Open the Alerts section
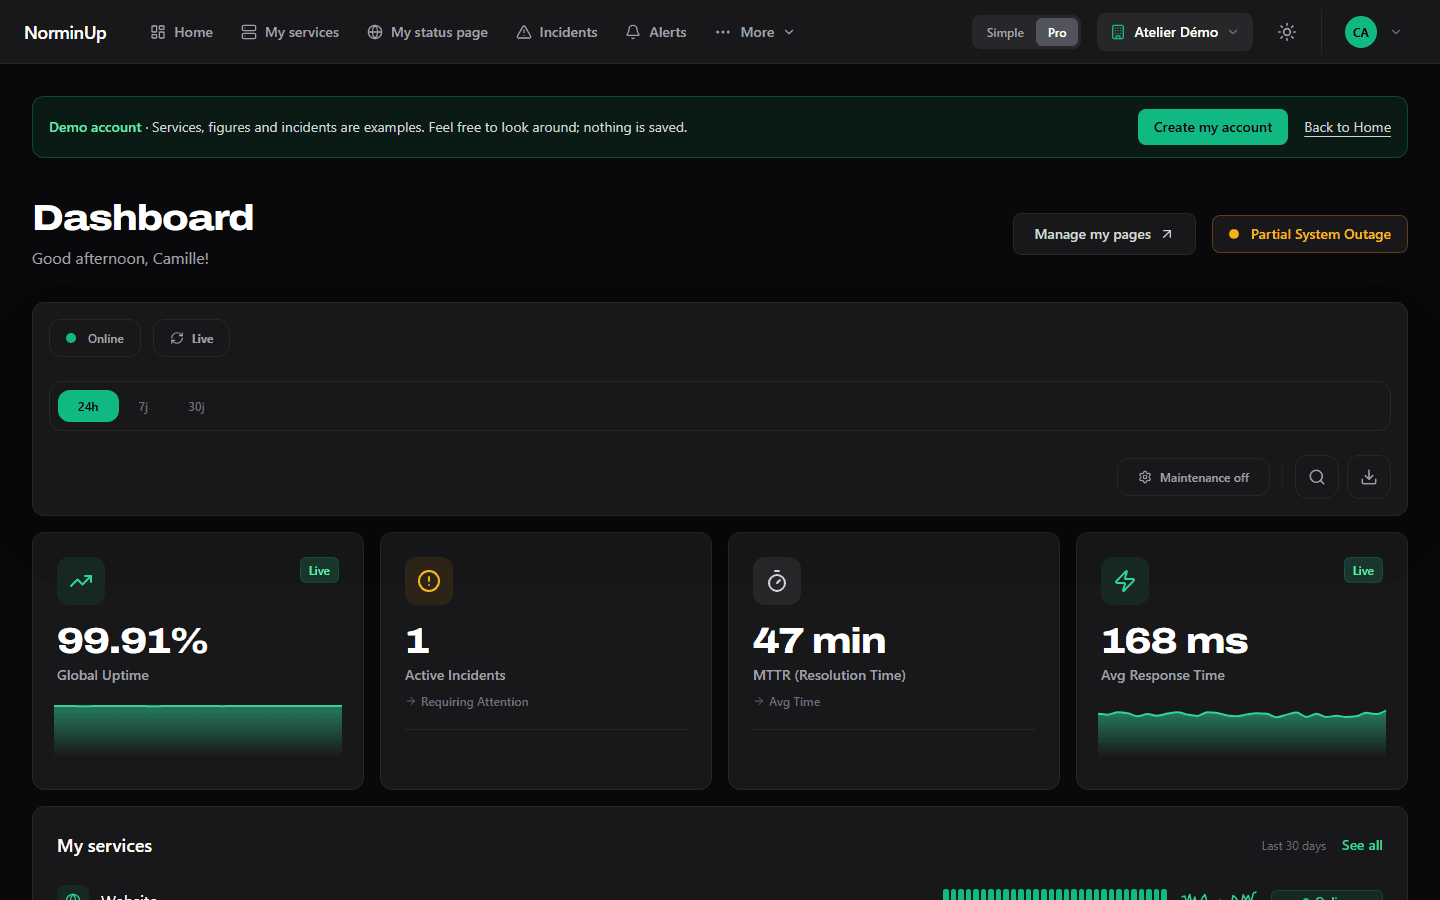The width and height of the screenshot is (1440, 900). [x=656, y=32]
